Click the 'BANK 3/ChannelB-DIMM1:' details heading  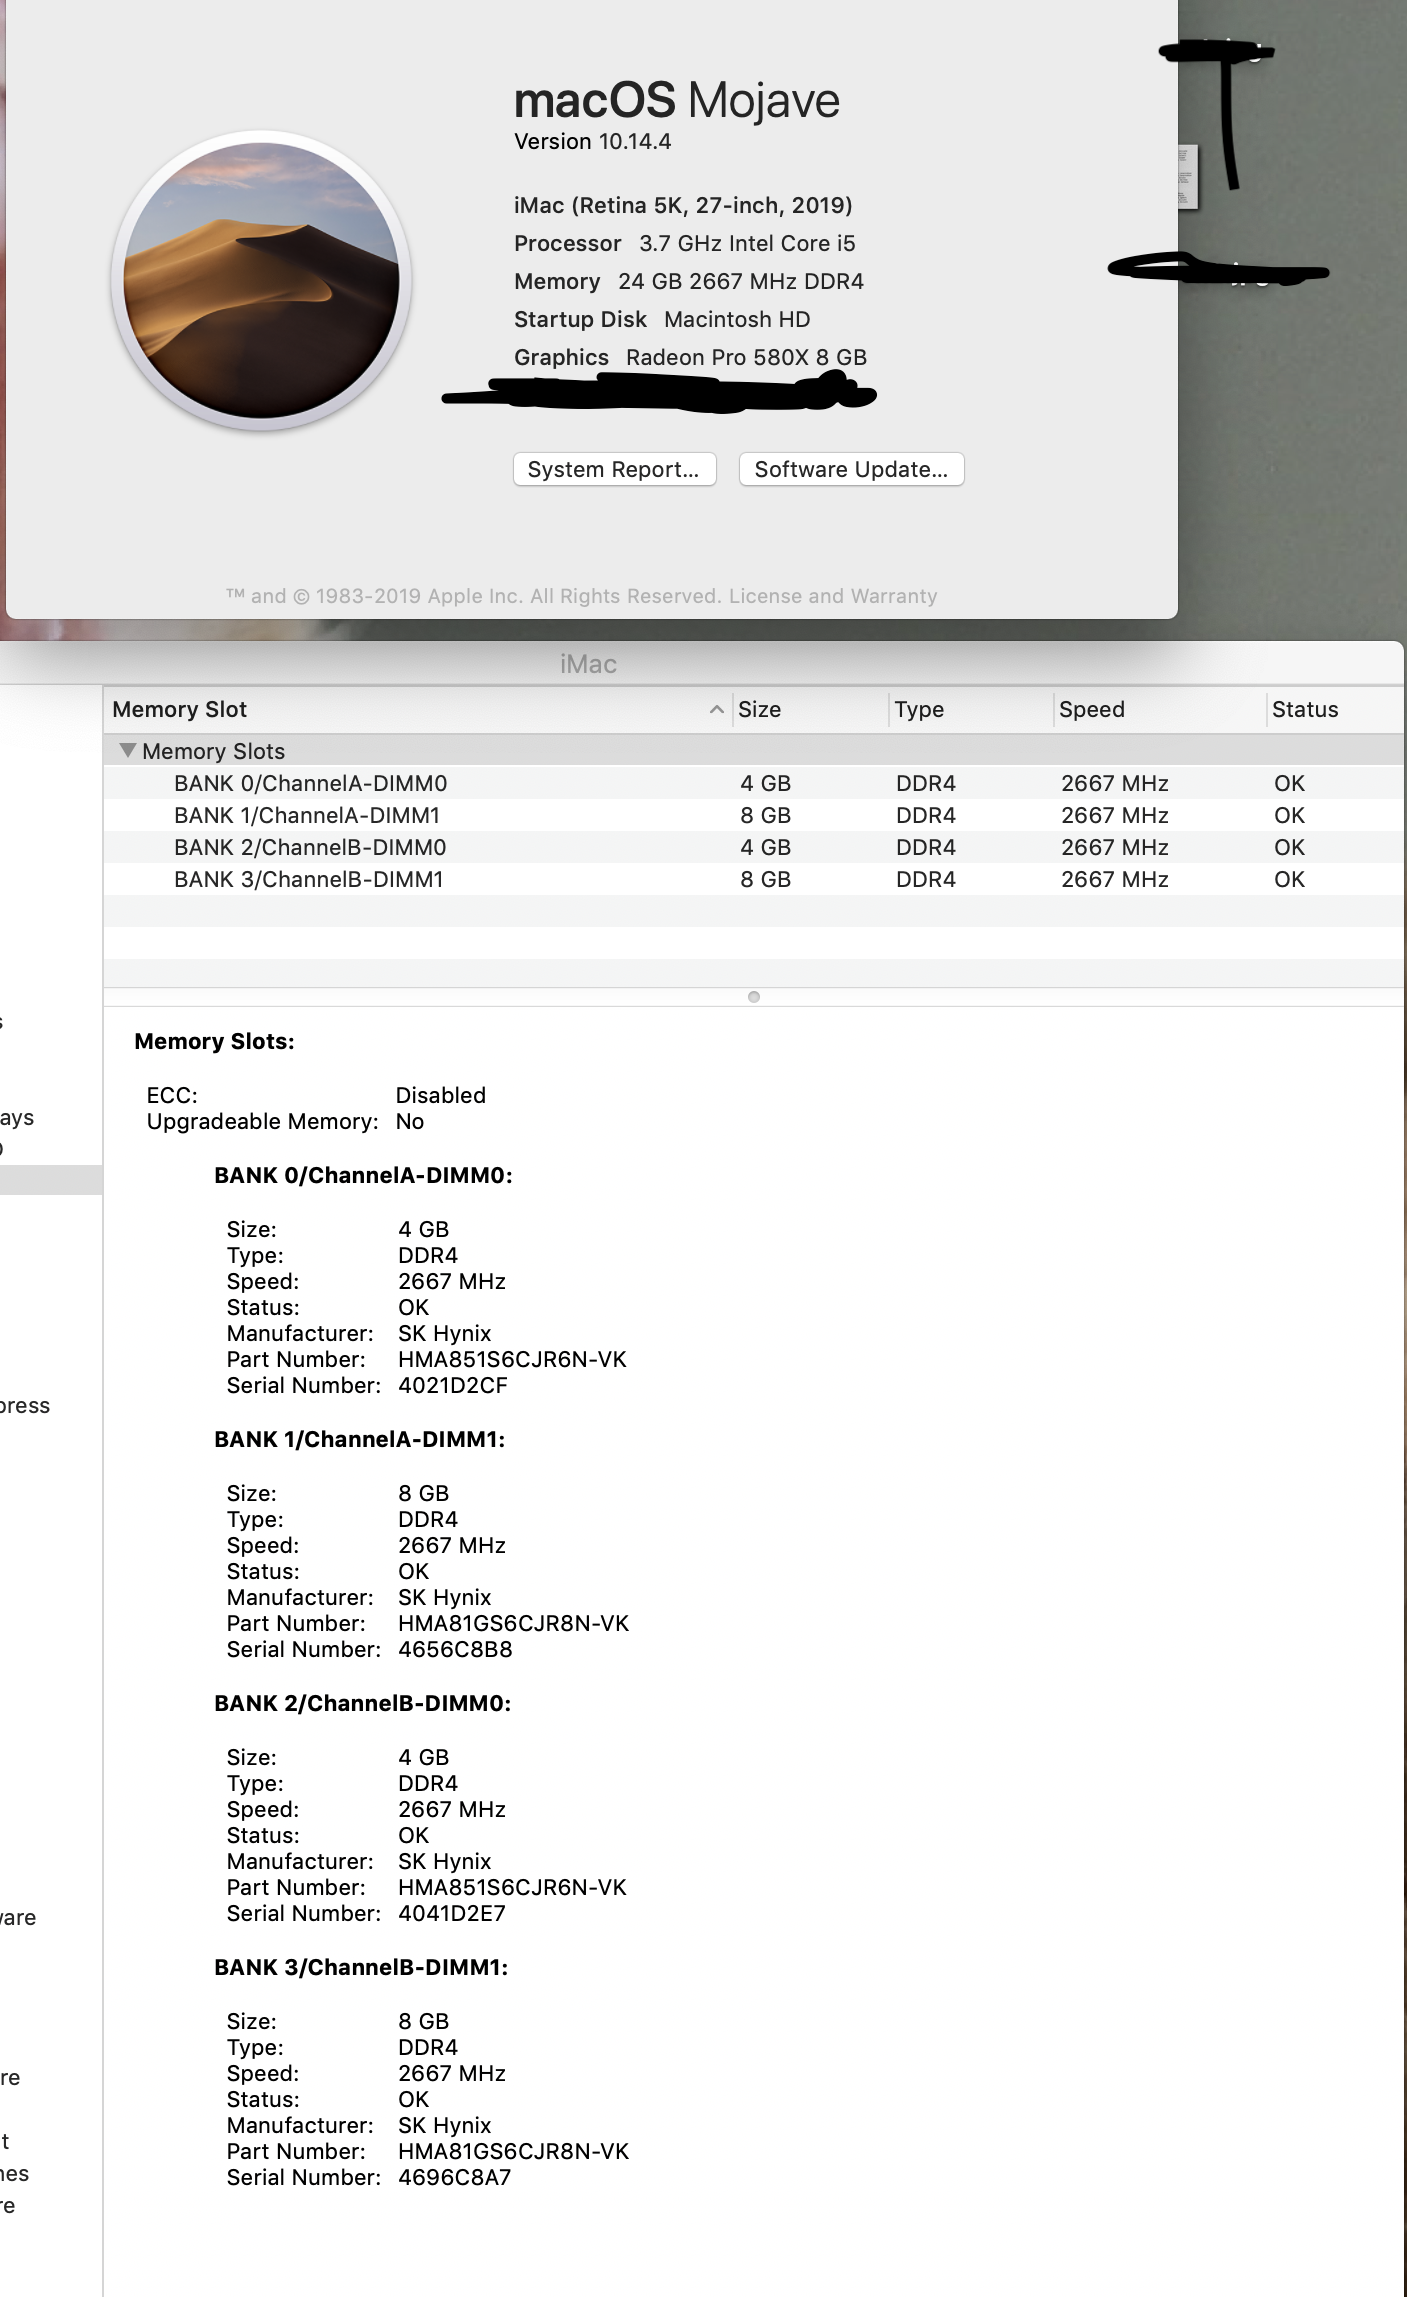point(361,1967)
